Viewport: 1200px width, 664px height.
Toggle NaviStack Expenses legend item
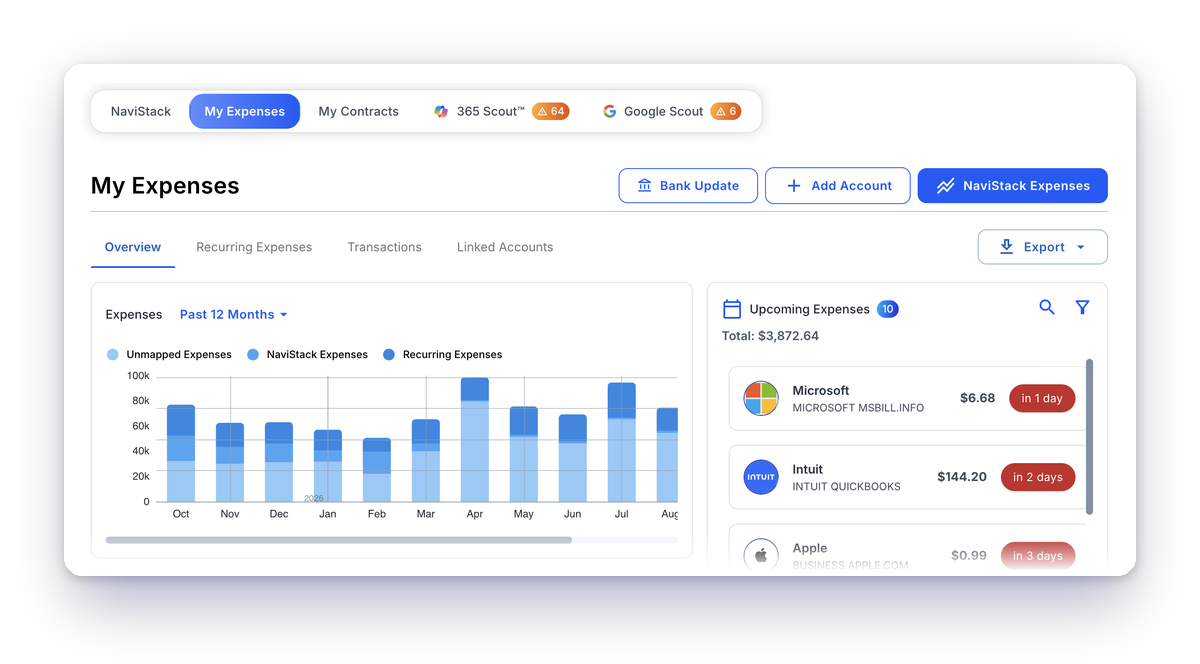coord(308,354)
